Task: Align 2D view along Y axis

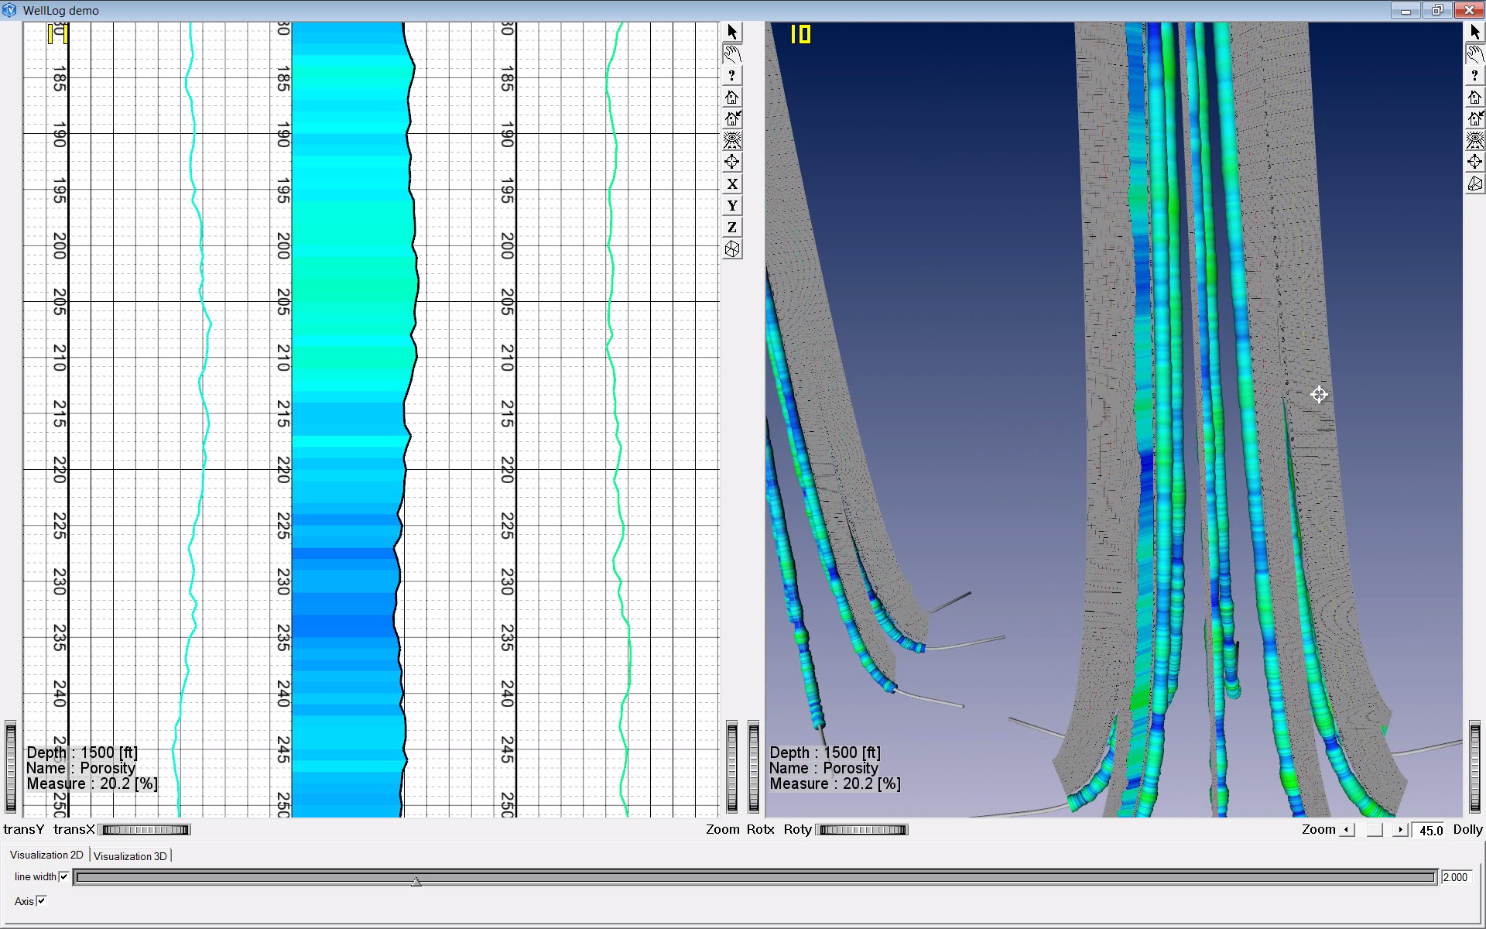Action: [x=732, y=206]
